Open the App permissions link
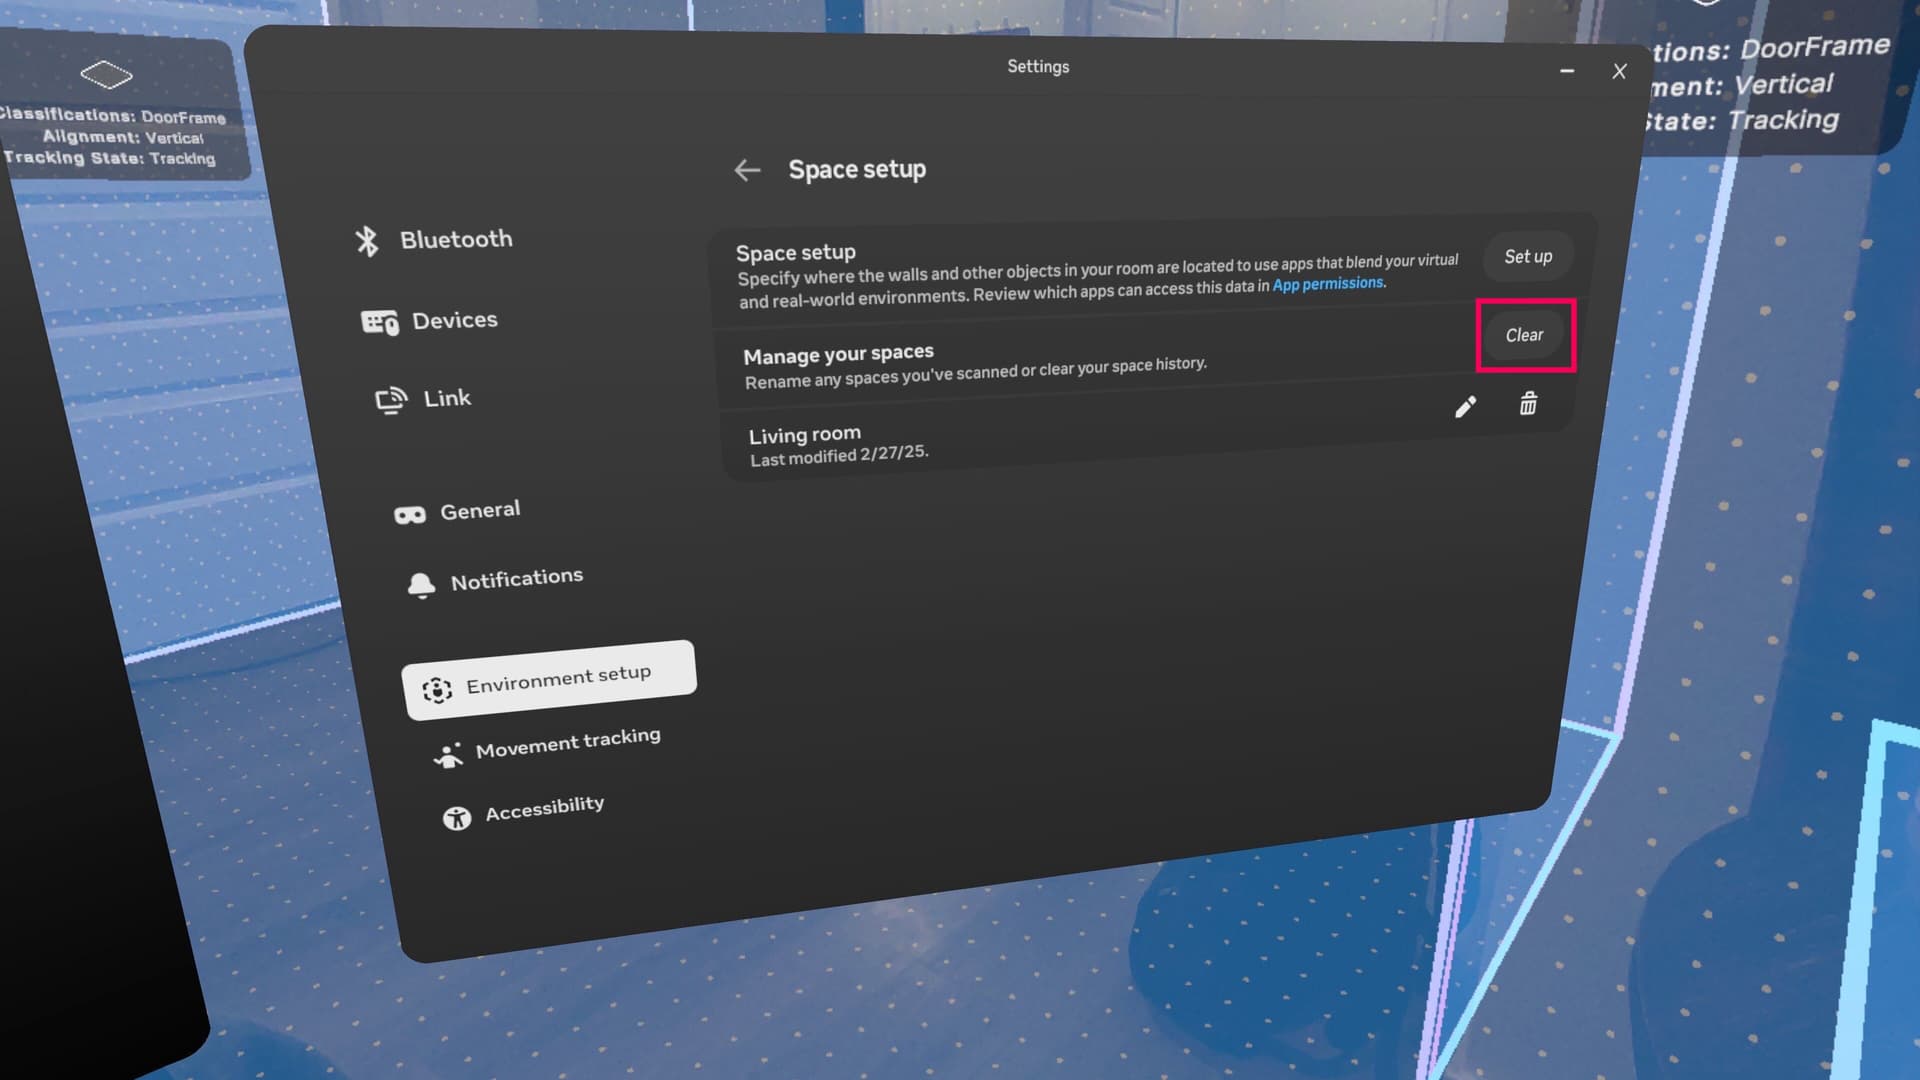This screenshot has width=1920, height=1080. coord(1327,284)
